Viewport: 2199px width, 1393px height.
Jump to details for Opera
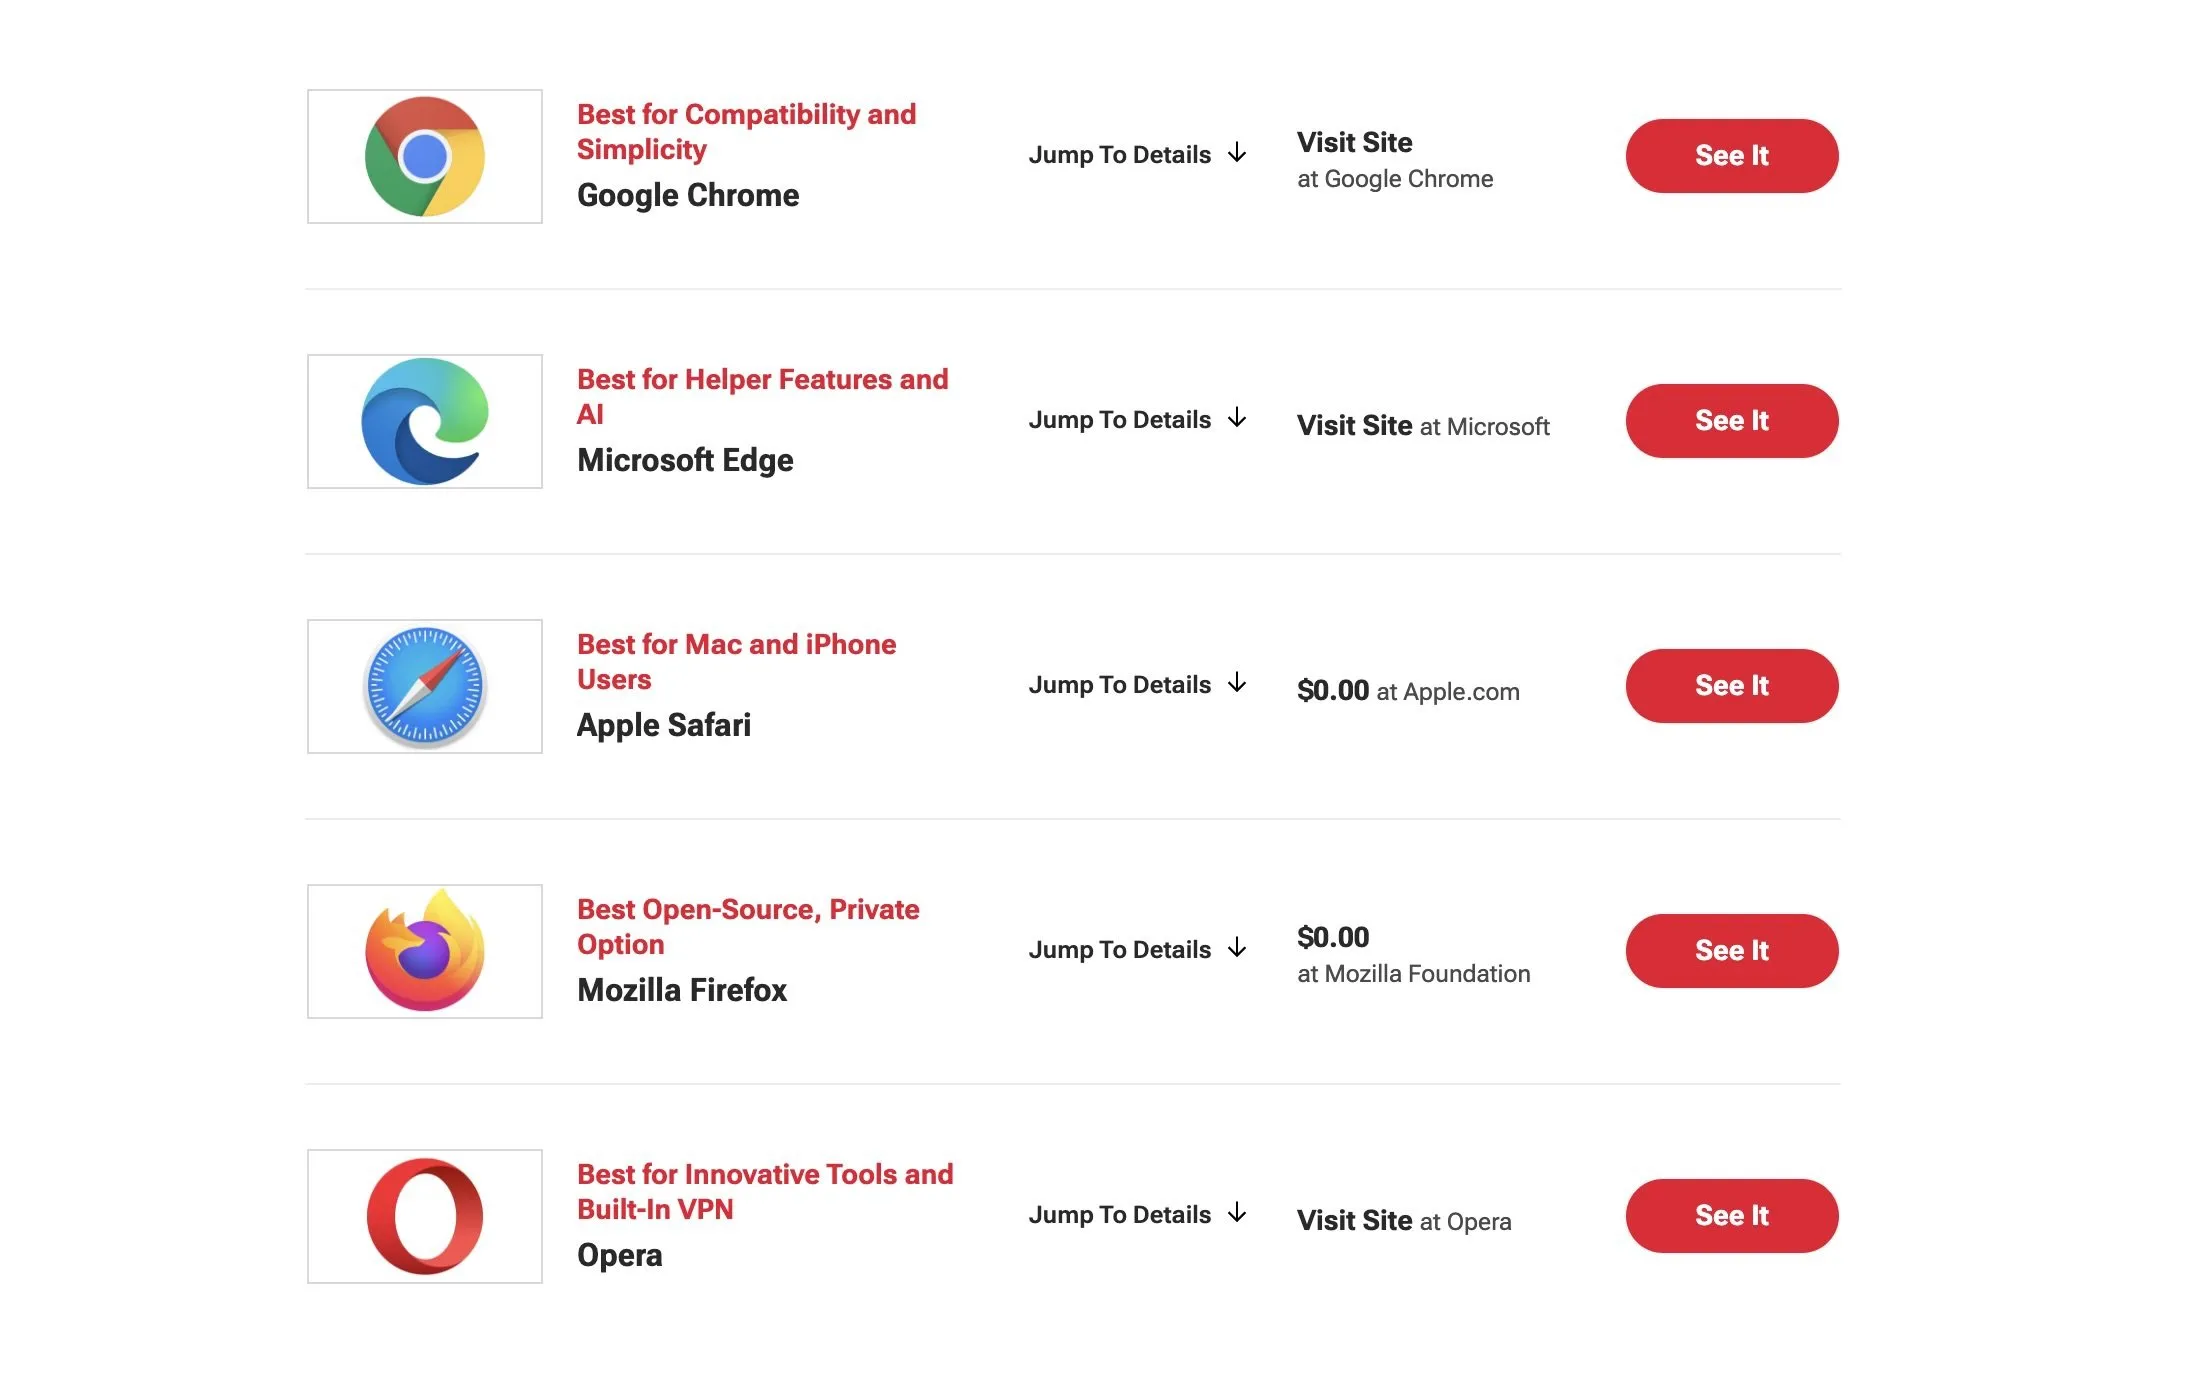(1137, 1215)
